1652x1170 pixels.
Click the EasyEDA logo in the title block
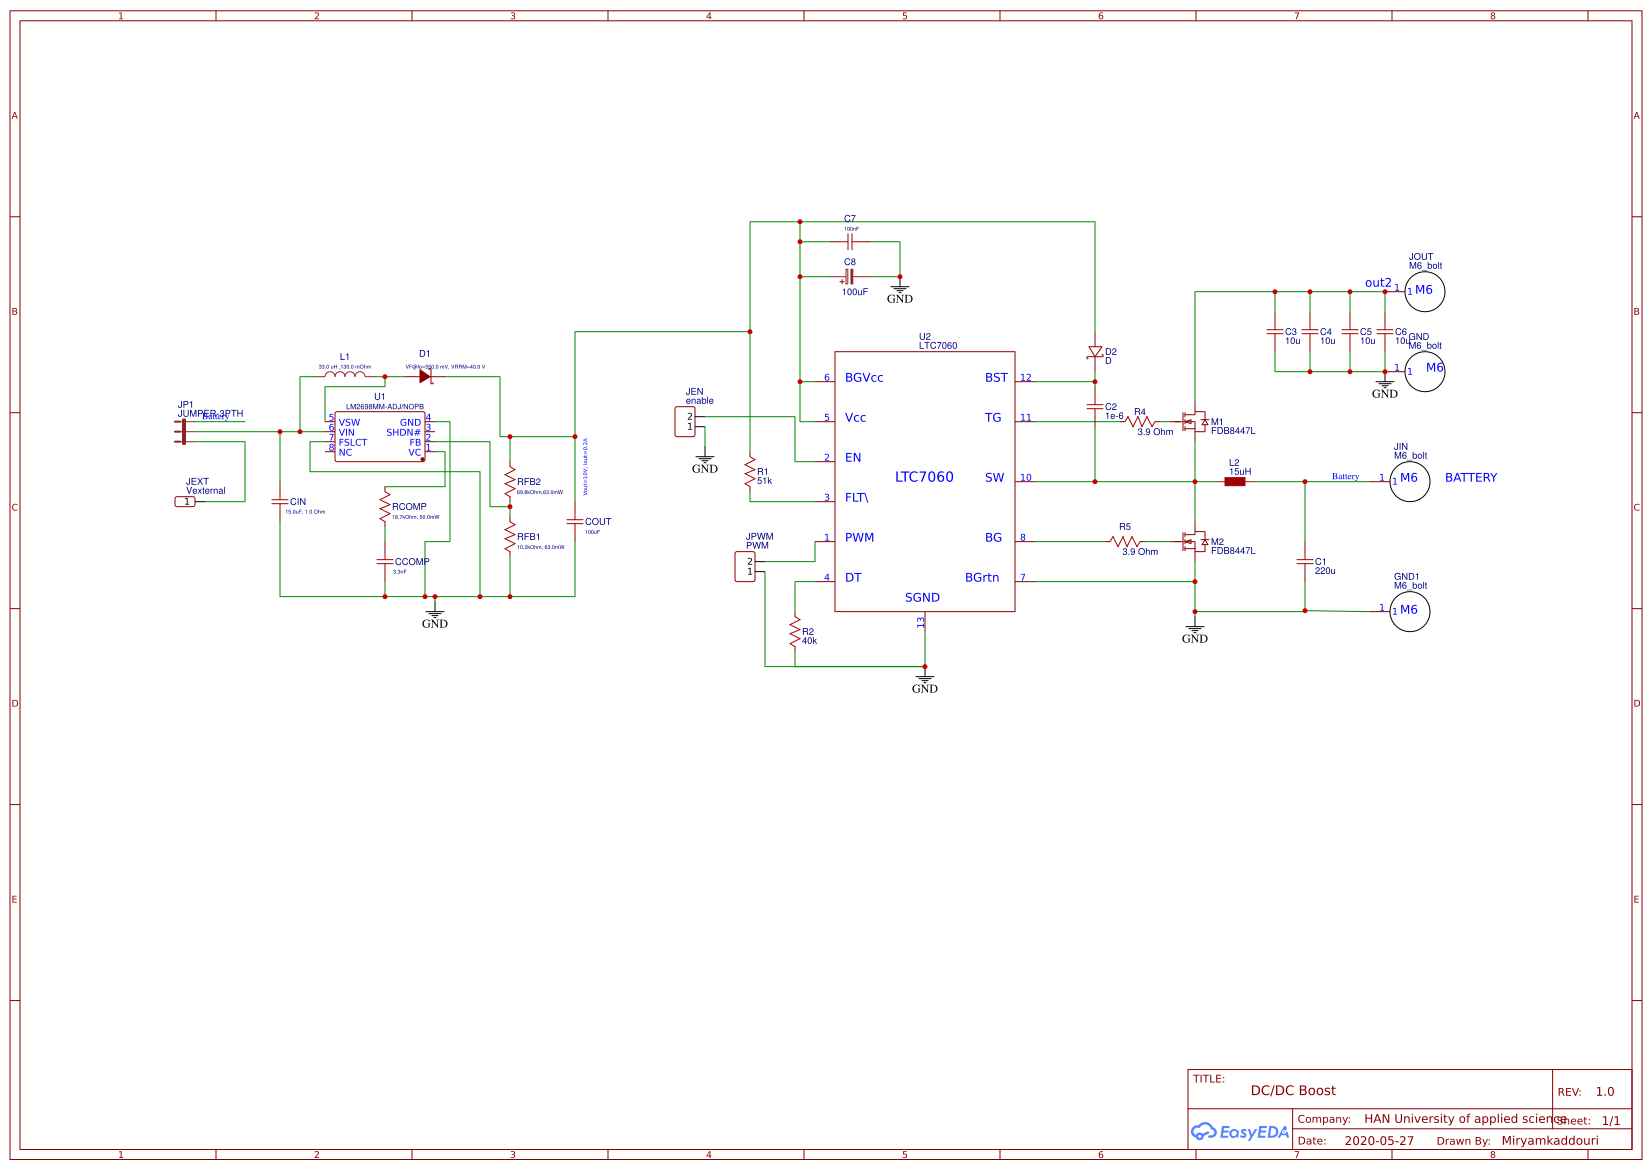(x=1241, y=1132)
